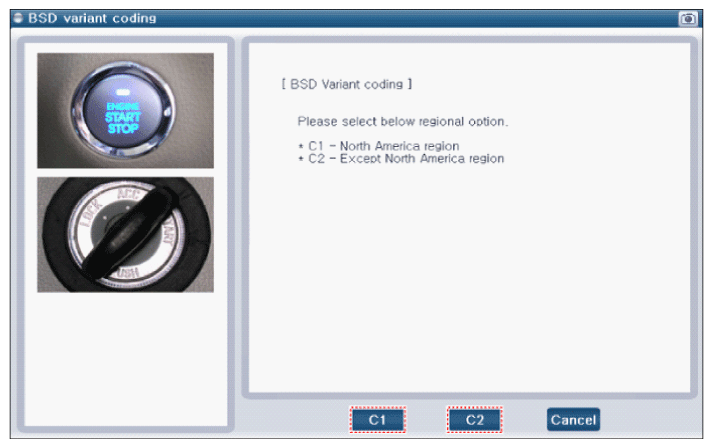Select the ignition key switch image
This screenshot has width=713, height=448.
[125, 234]
